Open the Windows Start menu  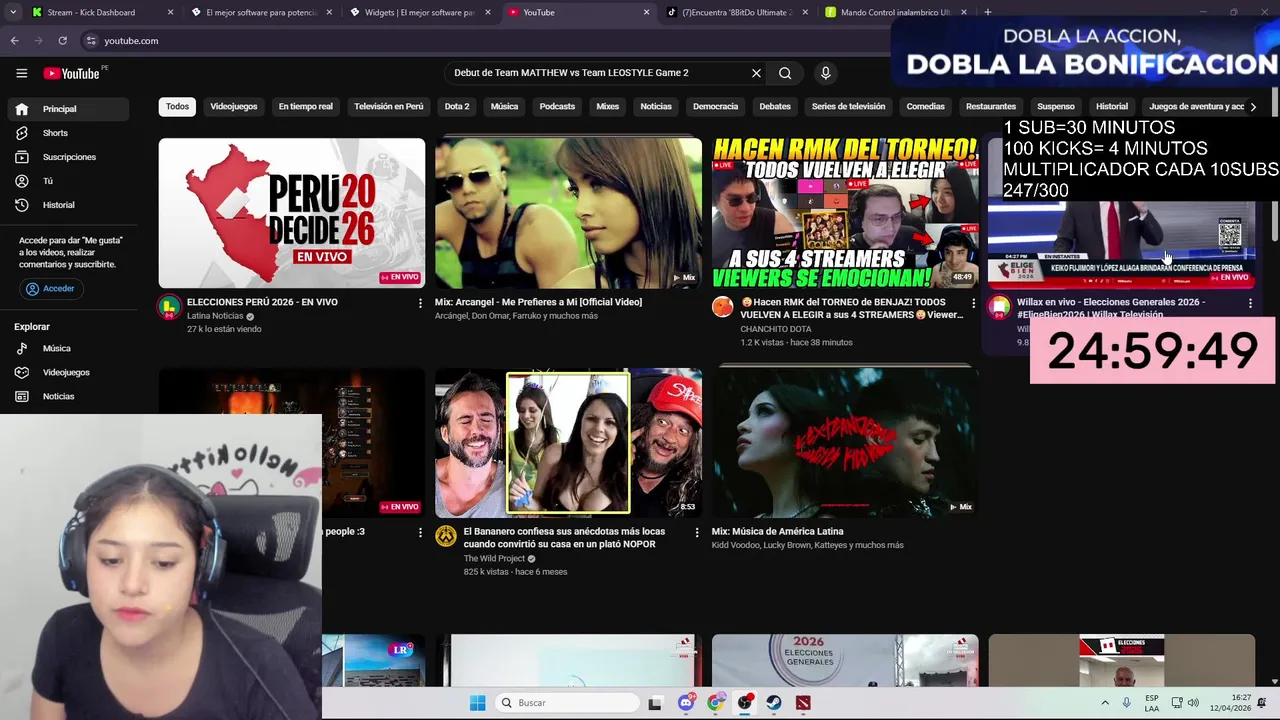(477, 703)
